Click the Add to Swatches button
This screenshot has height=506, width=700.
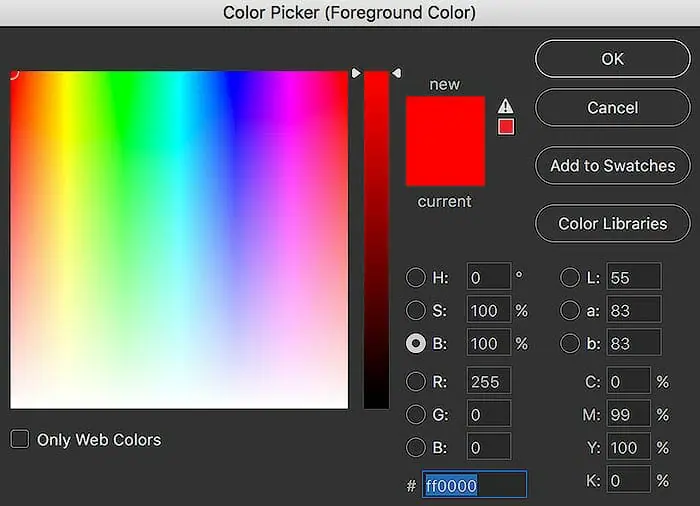612,166
